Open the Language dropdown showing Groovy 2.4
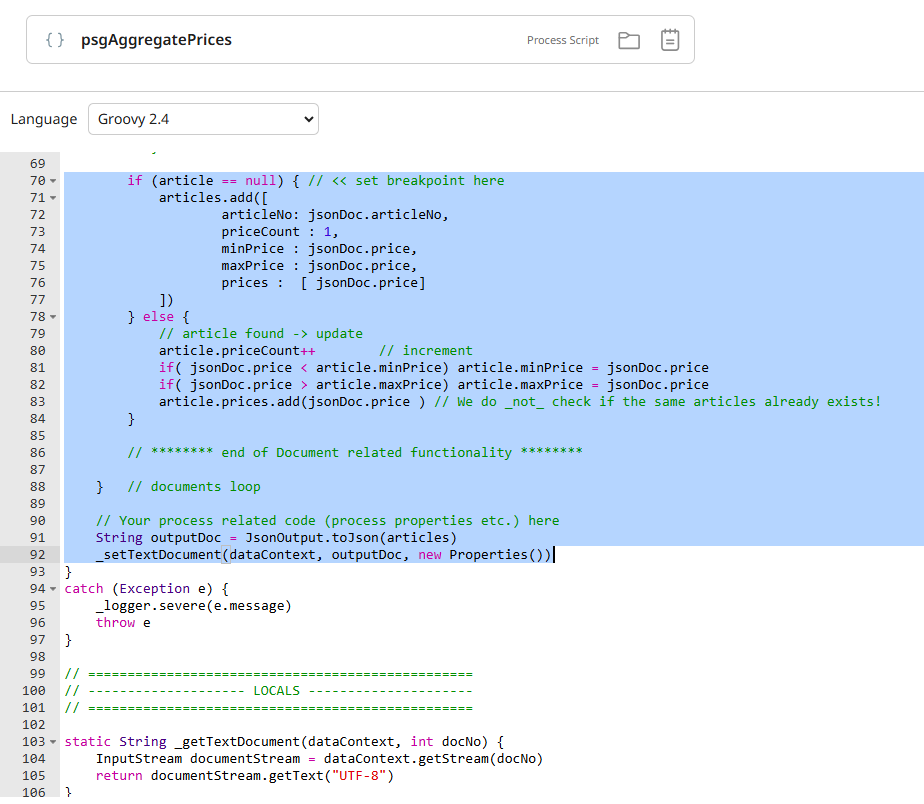 click(x=203, y=119)
